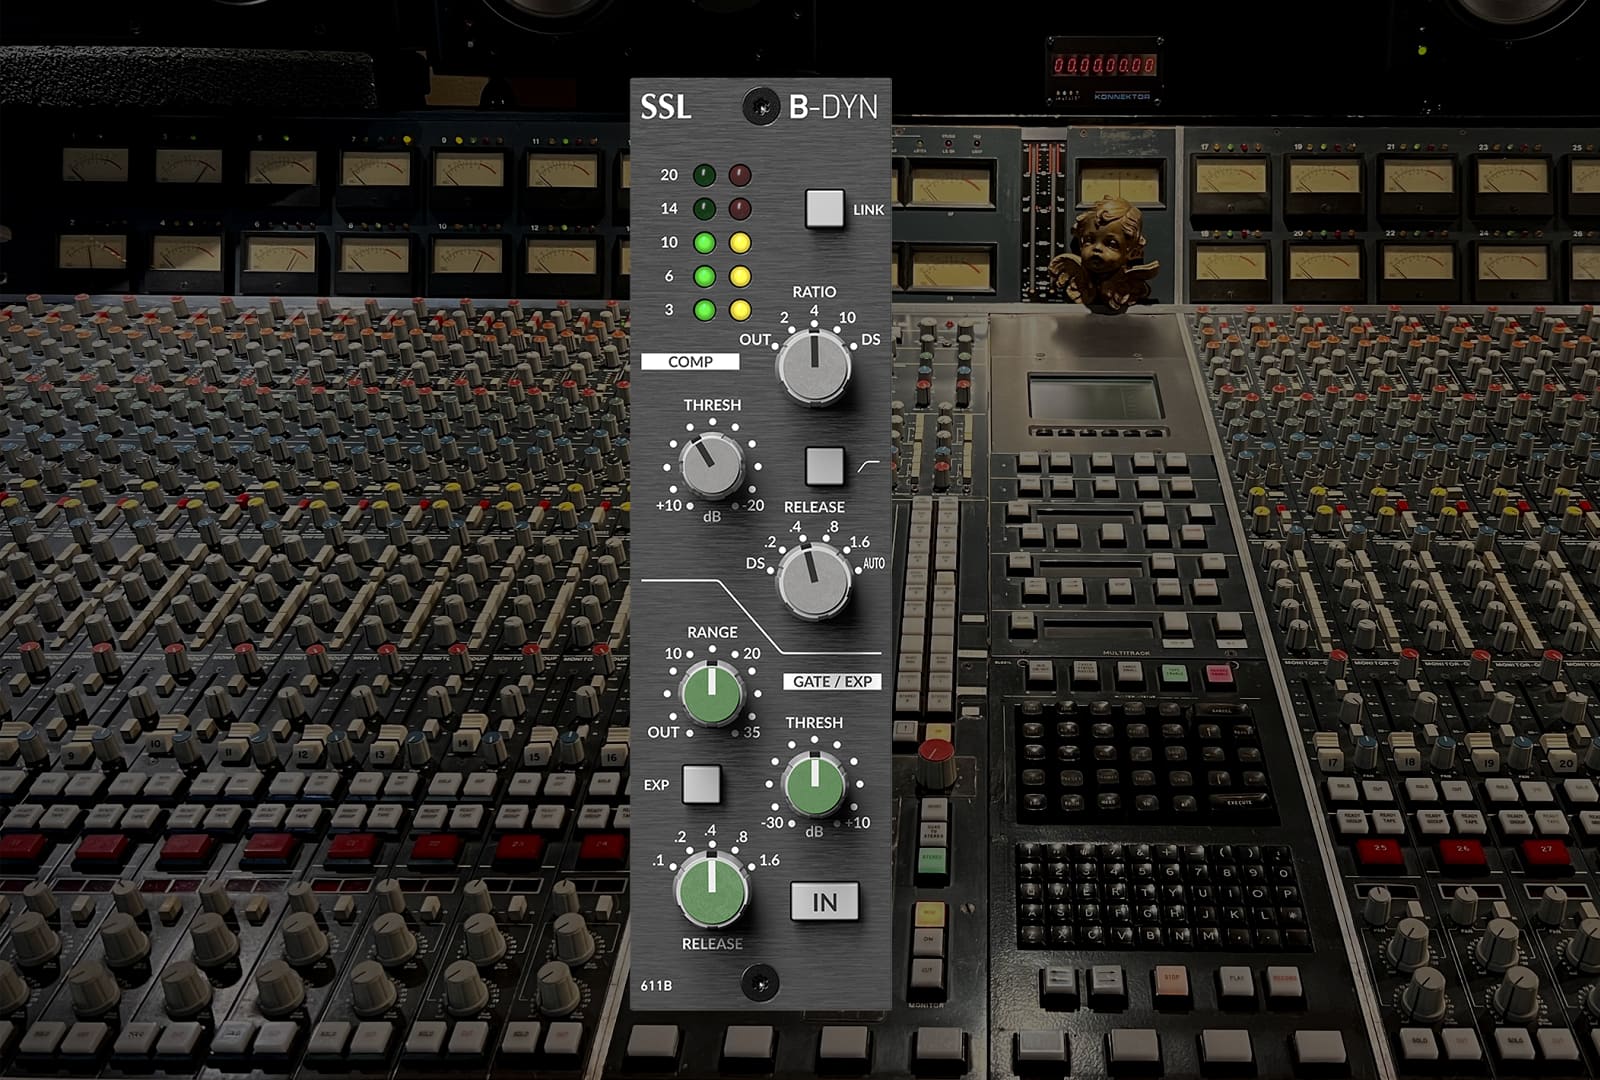Image resolution: width=1600 pixels, height=1080 pixels.
Task: Click the SSL logo
Action: pyautogui.click(x=666, y=107)
